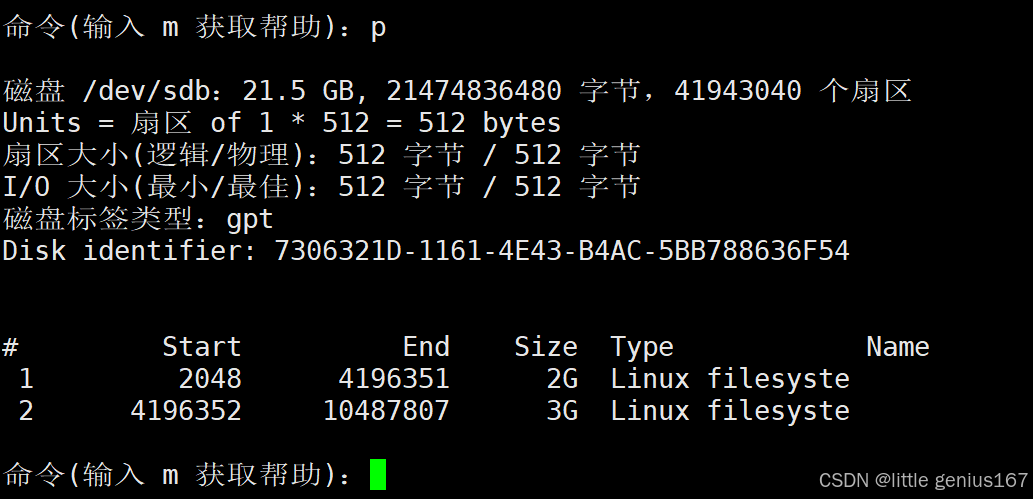Click the typed p command at top

(x=378, y=29)
